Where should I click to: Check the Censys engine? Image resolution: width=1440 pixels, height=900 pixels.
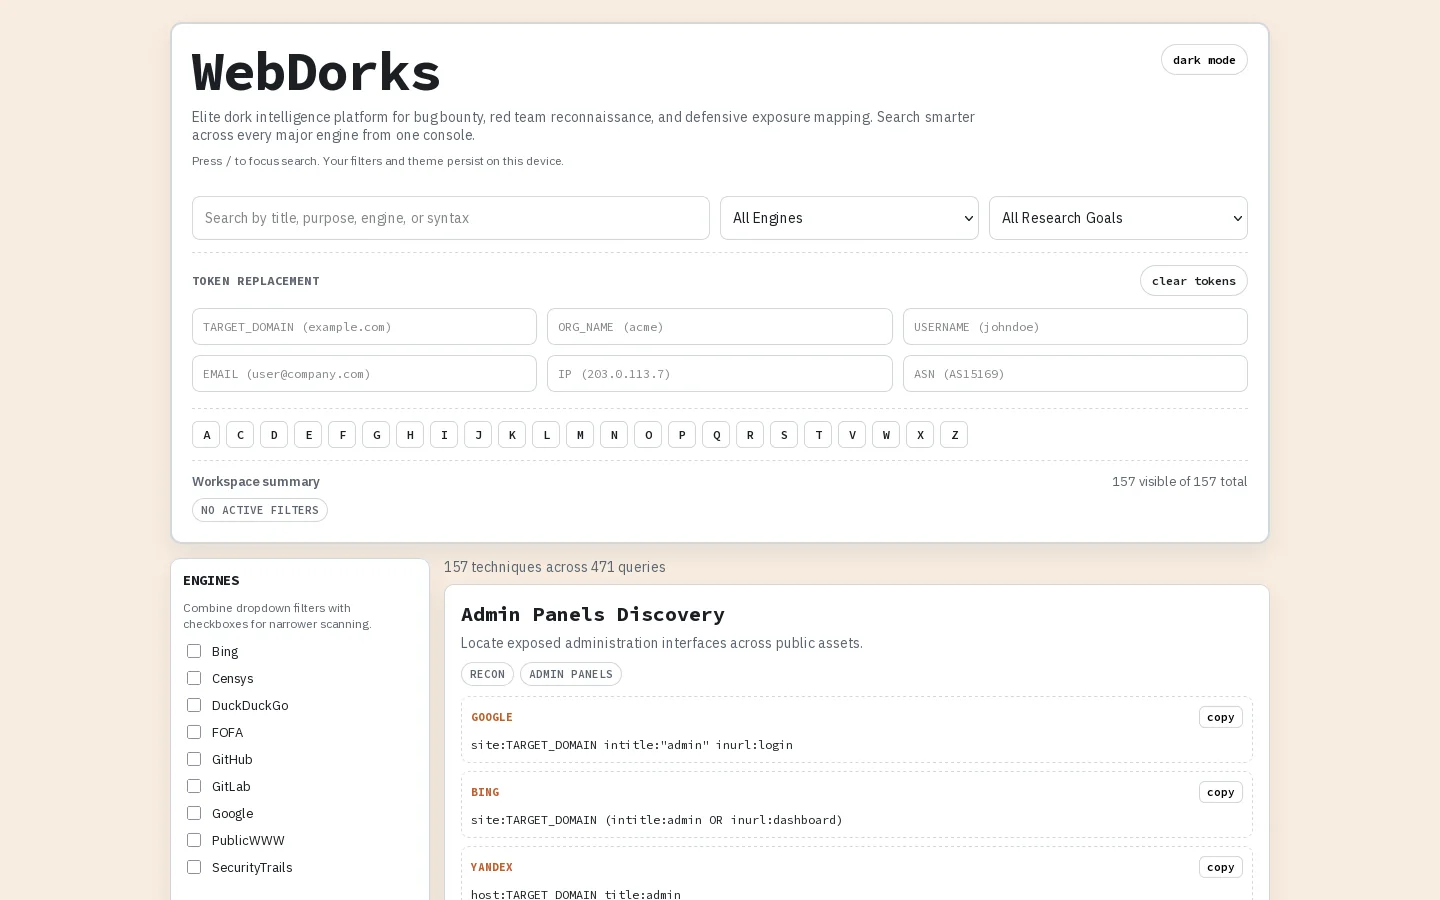(x=194, y=678)
